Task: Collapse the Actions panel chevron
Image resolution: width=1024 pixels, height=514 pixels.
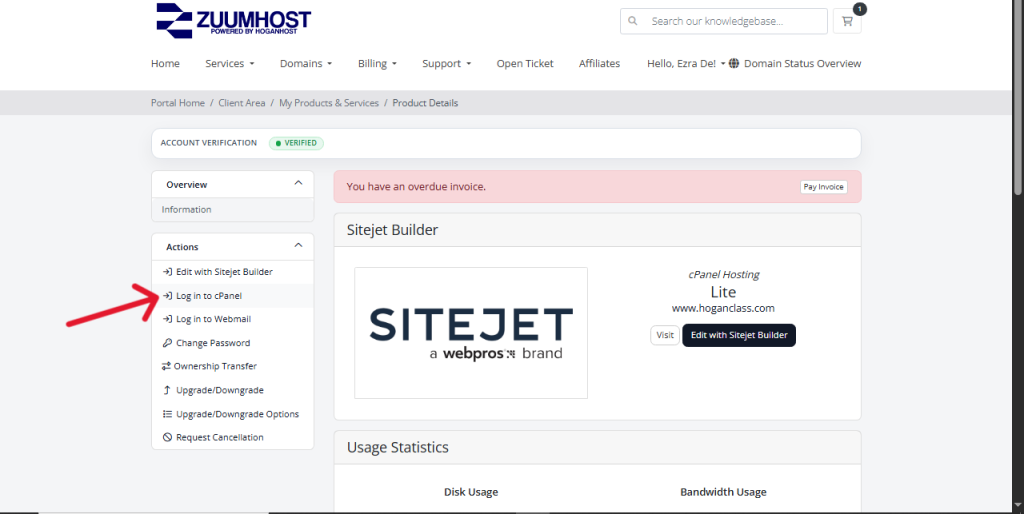Action: click(298, 246)
